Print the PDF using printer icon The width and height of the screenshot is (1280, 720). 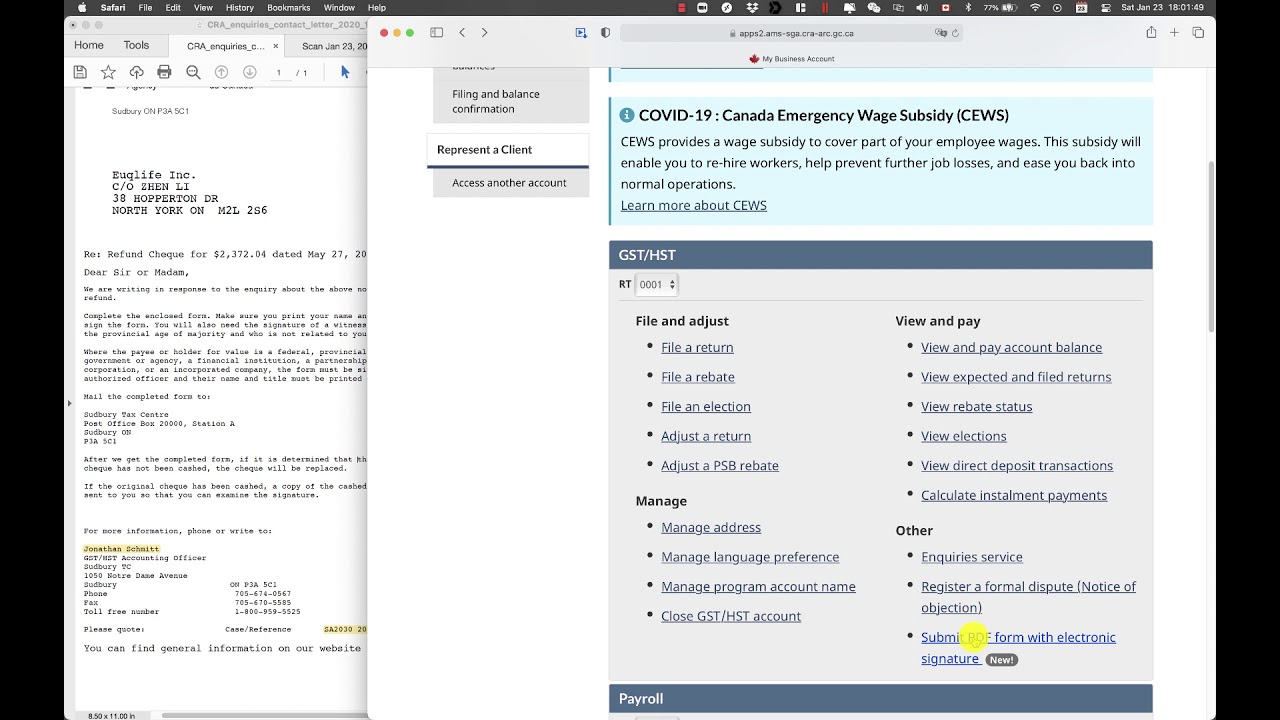(x=164, y=72)
